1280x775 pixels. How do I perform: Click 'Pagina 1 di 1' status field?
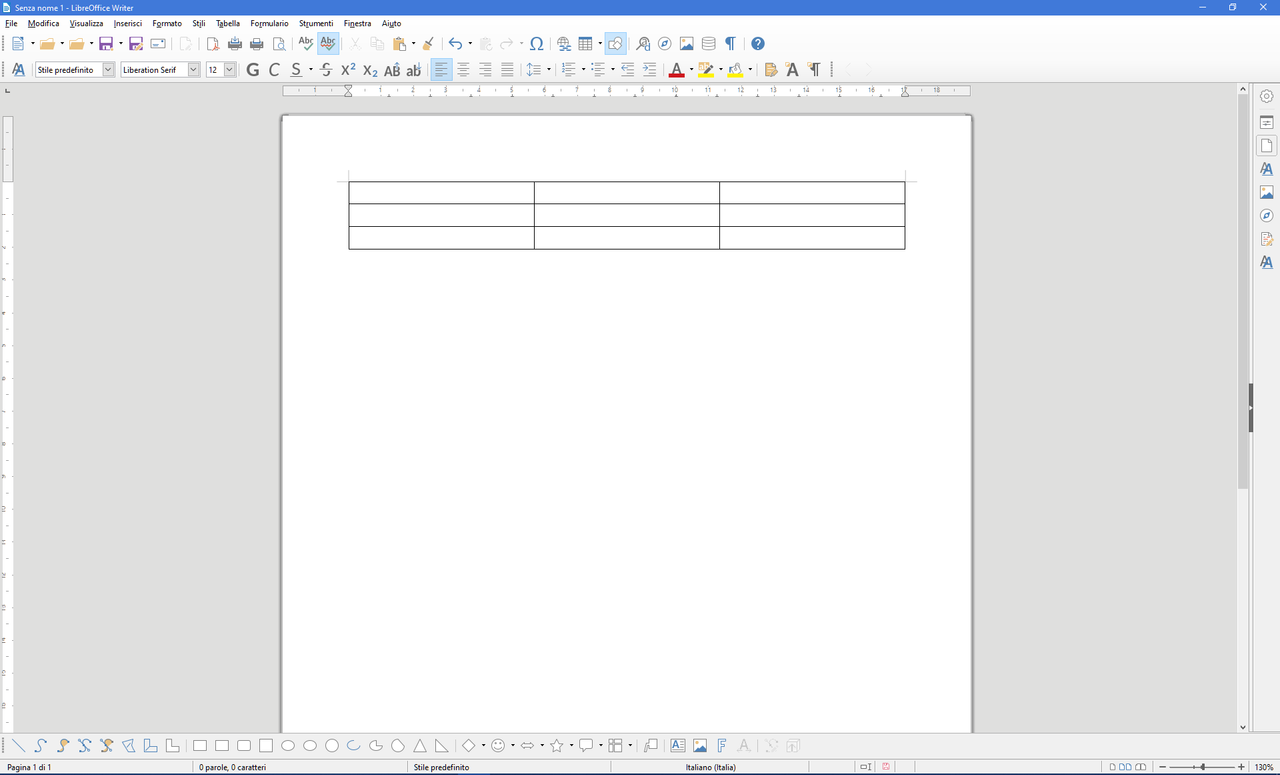coord(29,767)
